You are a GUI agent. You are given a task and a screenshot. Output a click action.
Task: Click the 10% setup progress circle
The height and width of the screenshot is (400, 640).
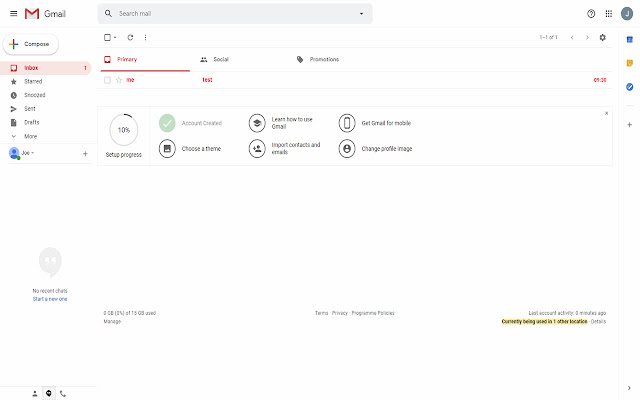coord(124,130)
